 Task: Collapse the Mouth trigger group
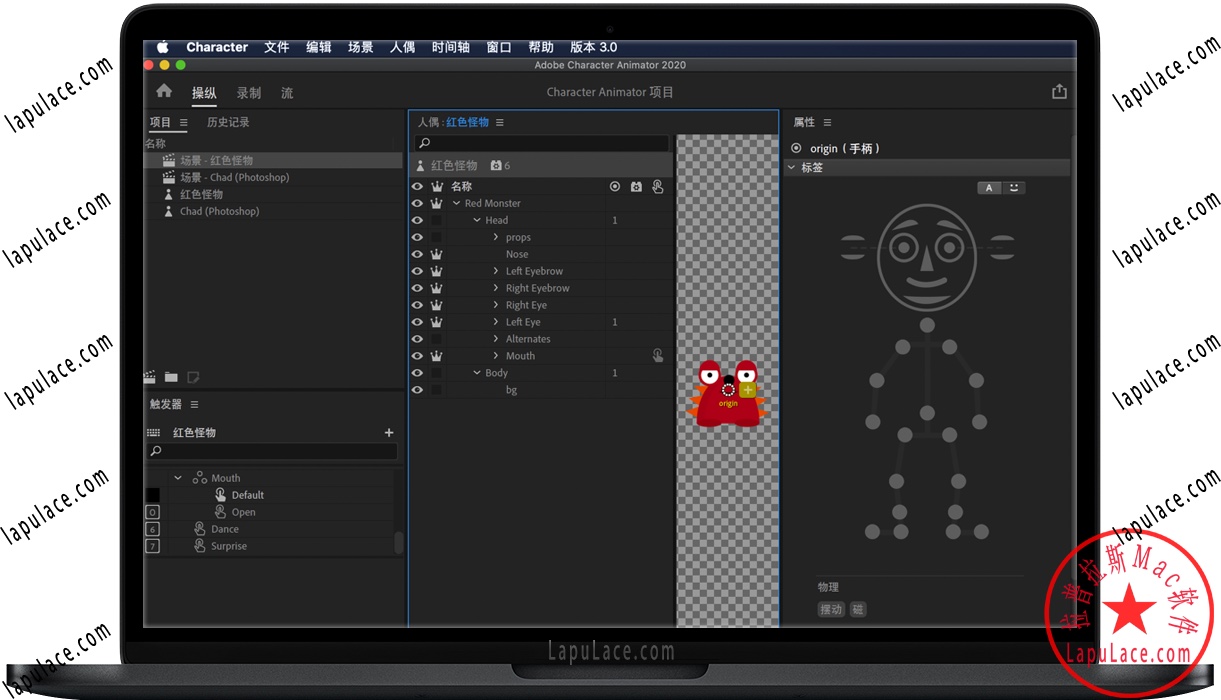click(x=178, y=478)
